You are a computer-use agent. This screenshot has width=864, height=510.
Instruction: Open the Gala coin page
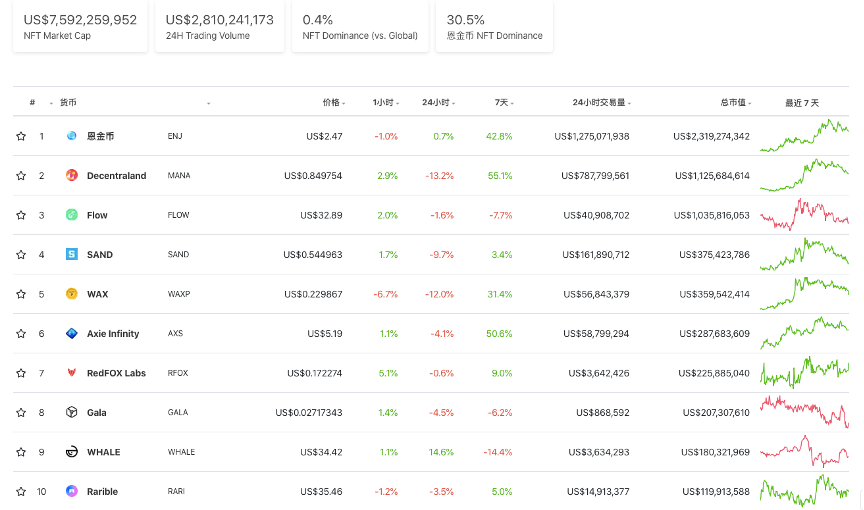96,413
